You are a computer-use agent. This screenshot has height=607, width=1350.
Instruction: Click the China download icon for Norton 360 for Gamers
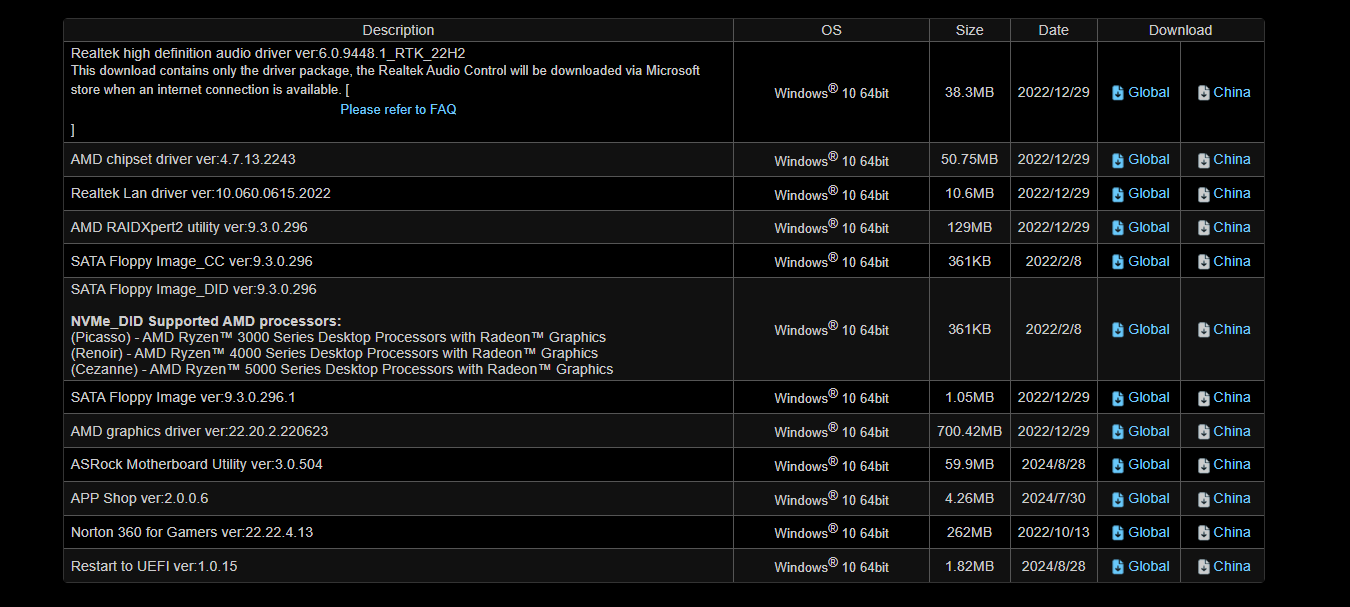pyautogui.click(x=1204, y=533)
